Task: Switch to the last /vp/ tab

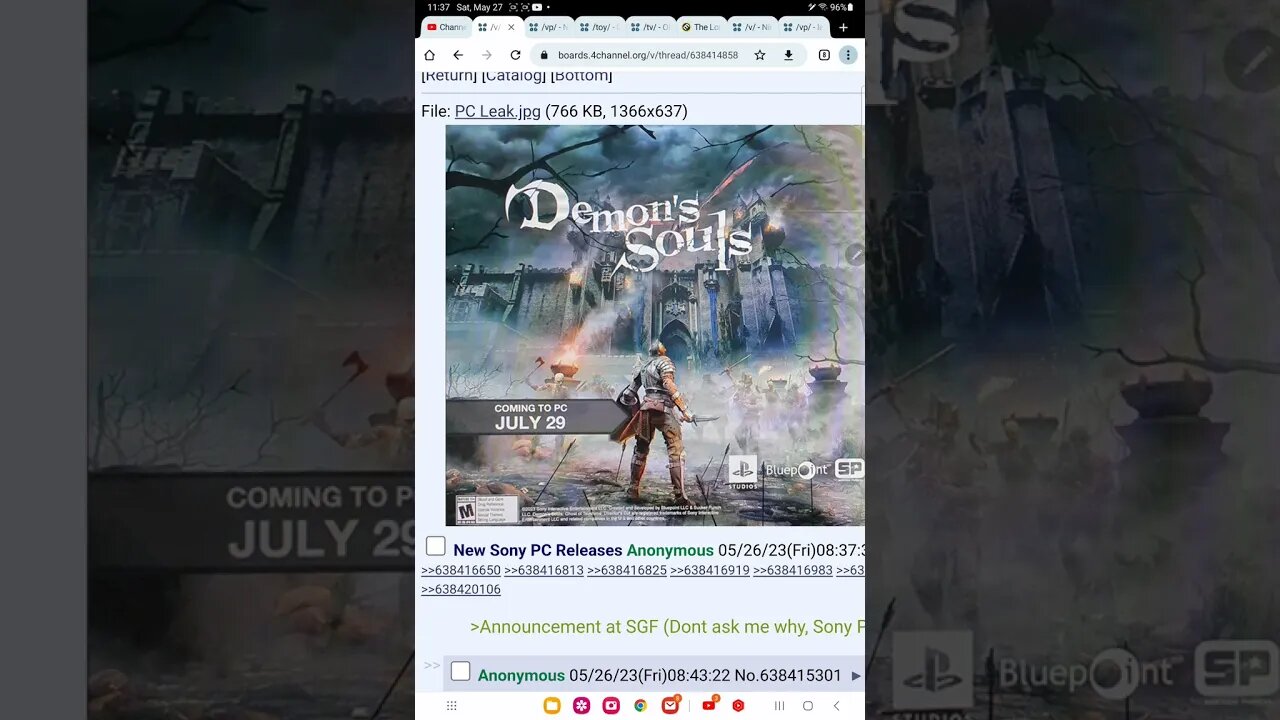Action: 803,27
